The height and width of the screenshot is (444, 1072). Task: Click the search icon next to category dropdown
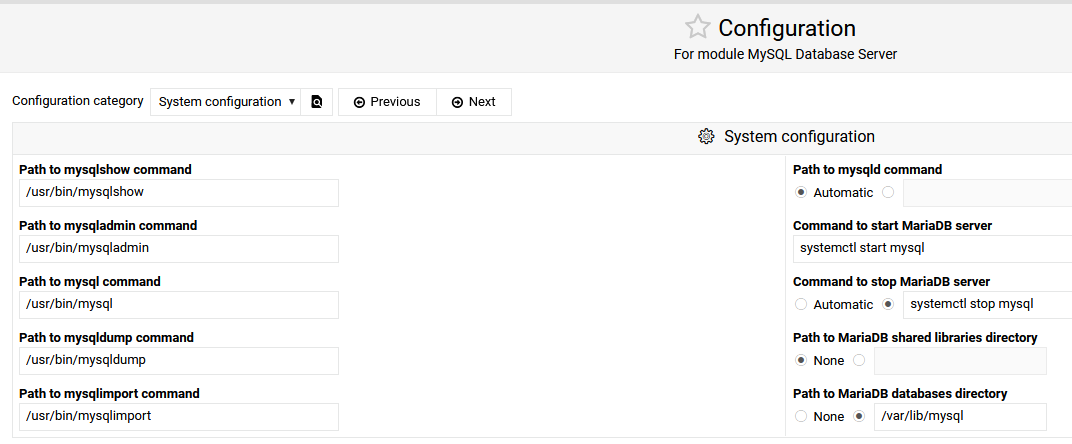click(316, 102)
